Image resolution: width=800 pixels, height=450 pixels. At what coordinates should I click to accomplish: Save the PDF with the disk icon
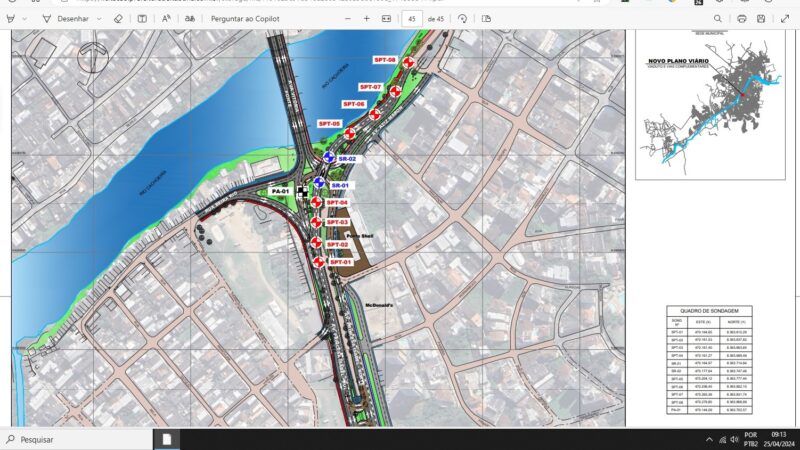coord(761,19)
